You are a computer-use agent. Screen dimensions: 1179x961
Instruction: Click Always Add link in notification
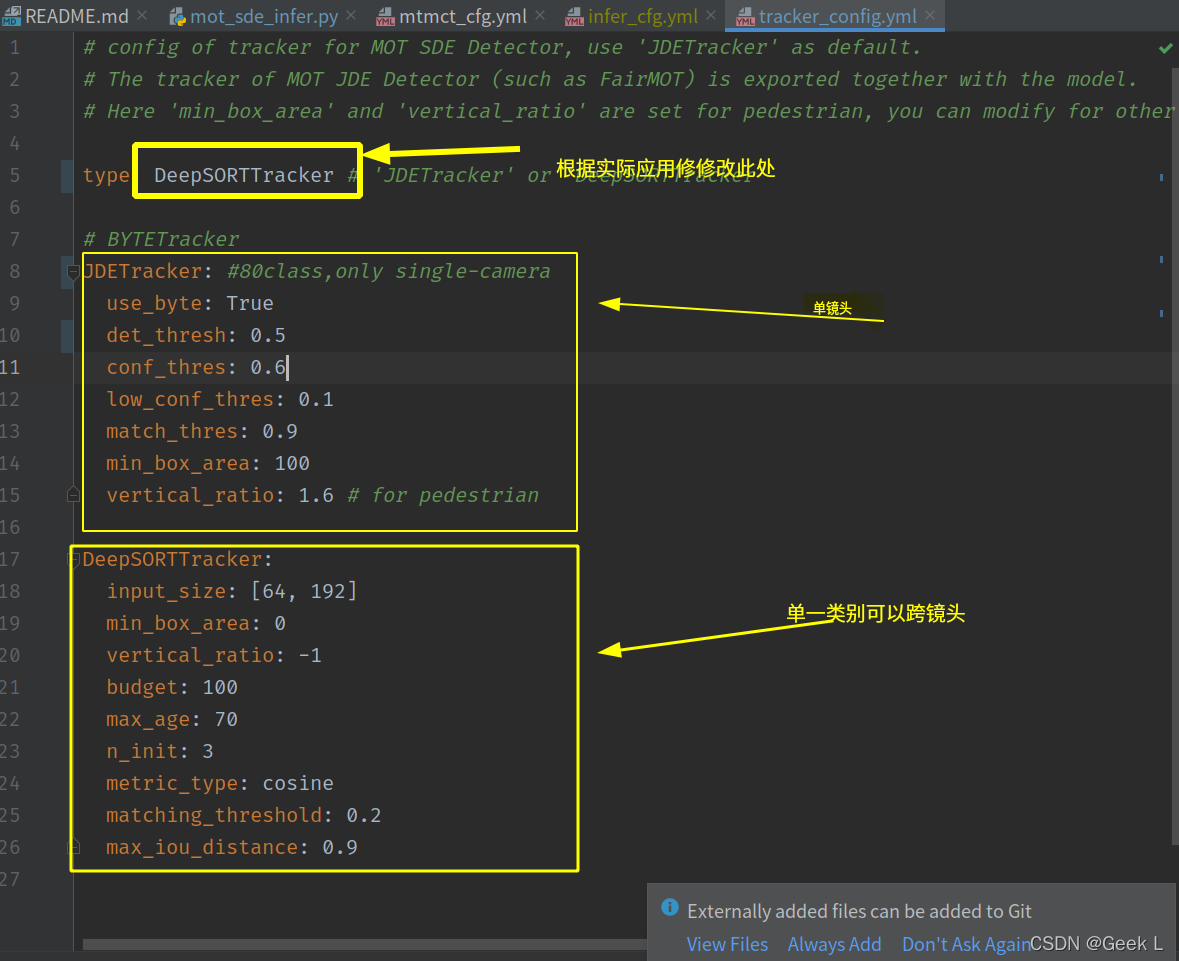pyautogui.click(x=834, y=944)
